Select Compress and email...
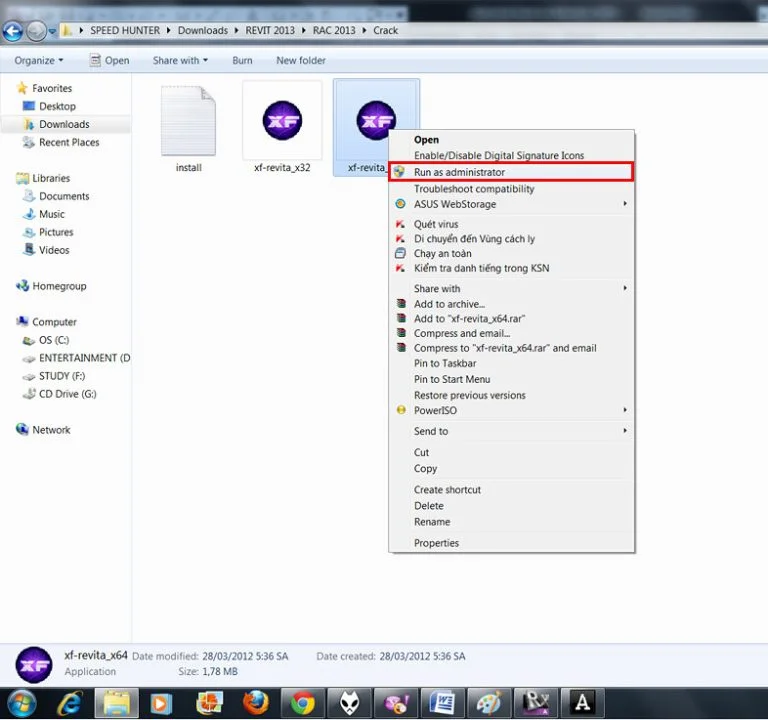The image size is (768, 720). (511, 334)
